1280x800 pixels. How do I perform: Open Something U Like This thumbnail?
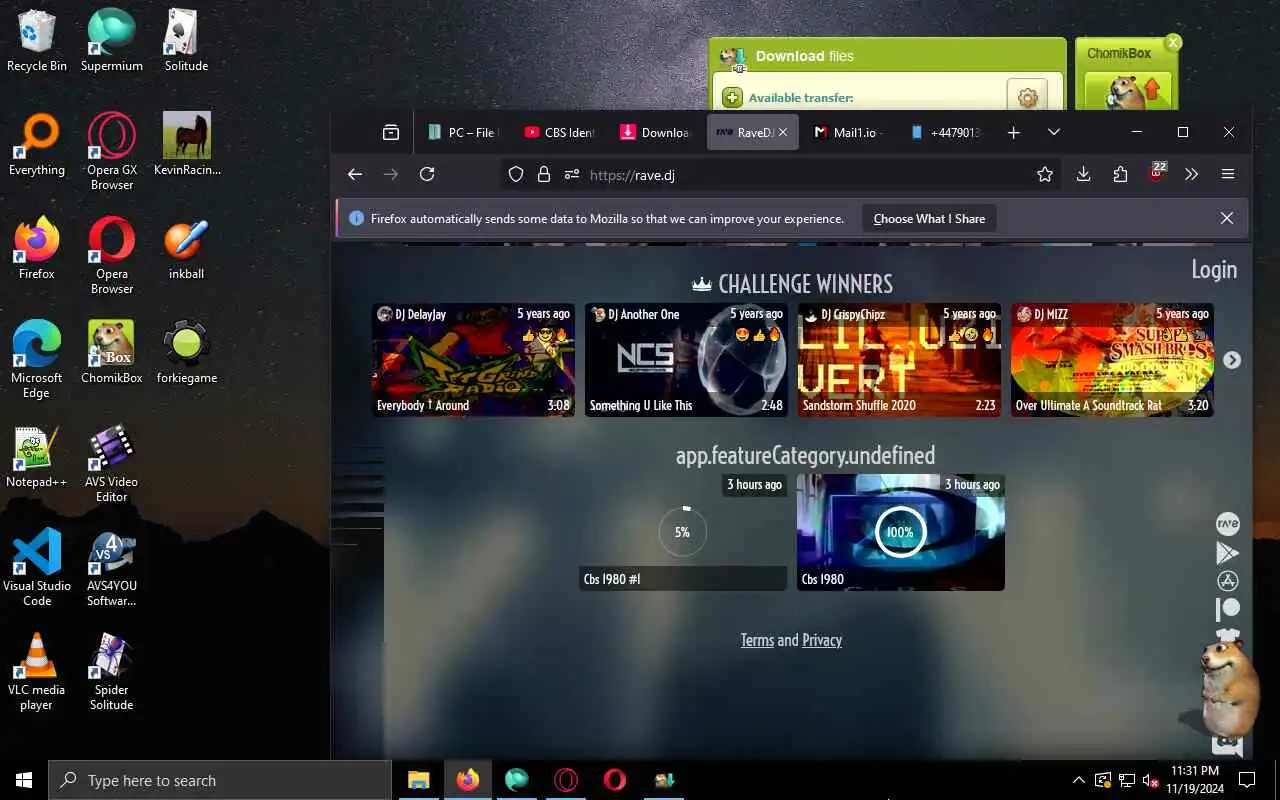click(x=686, y=360)
